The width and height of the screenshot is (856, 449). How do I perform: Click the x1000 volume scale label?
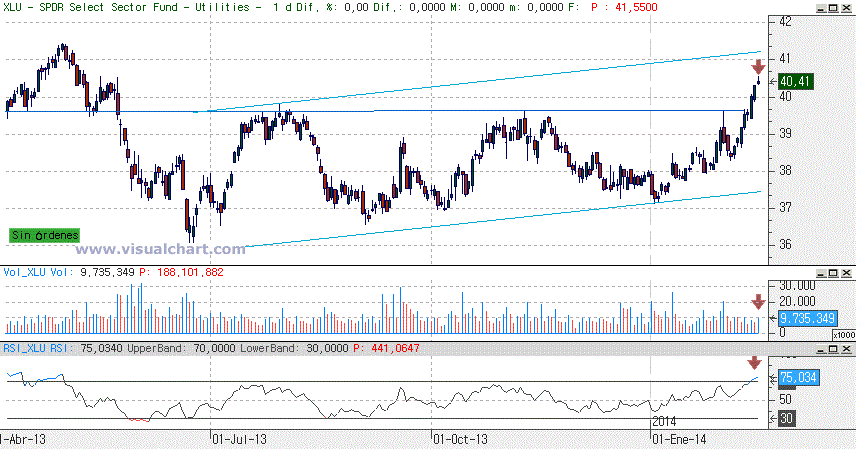[843, 335]
